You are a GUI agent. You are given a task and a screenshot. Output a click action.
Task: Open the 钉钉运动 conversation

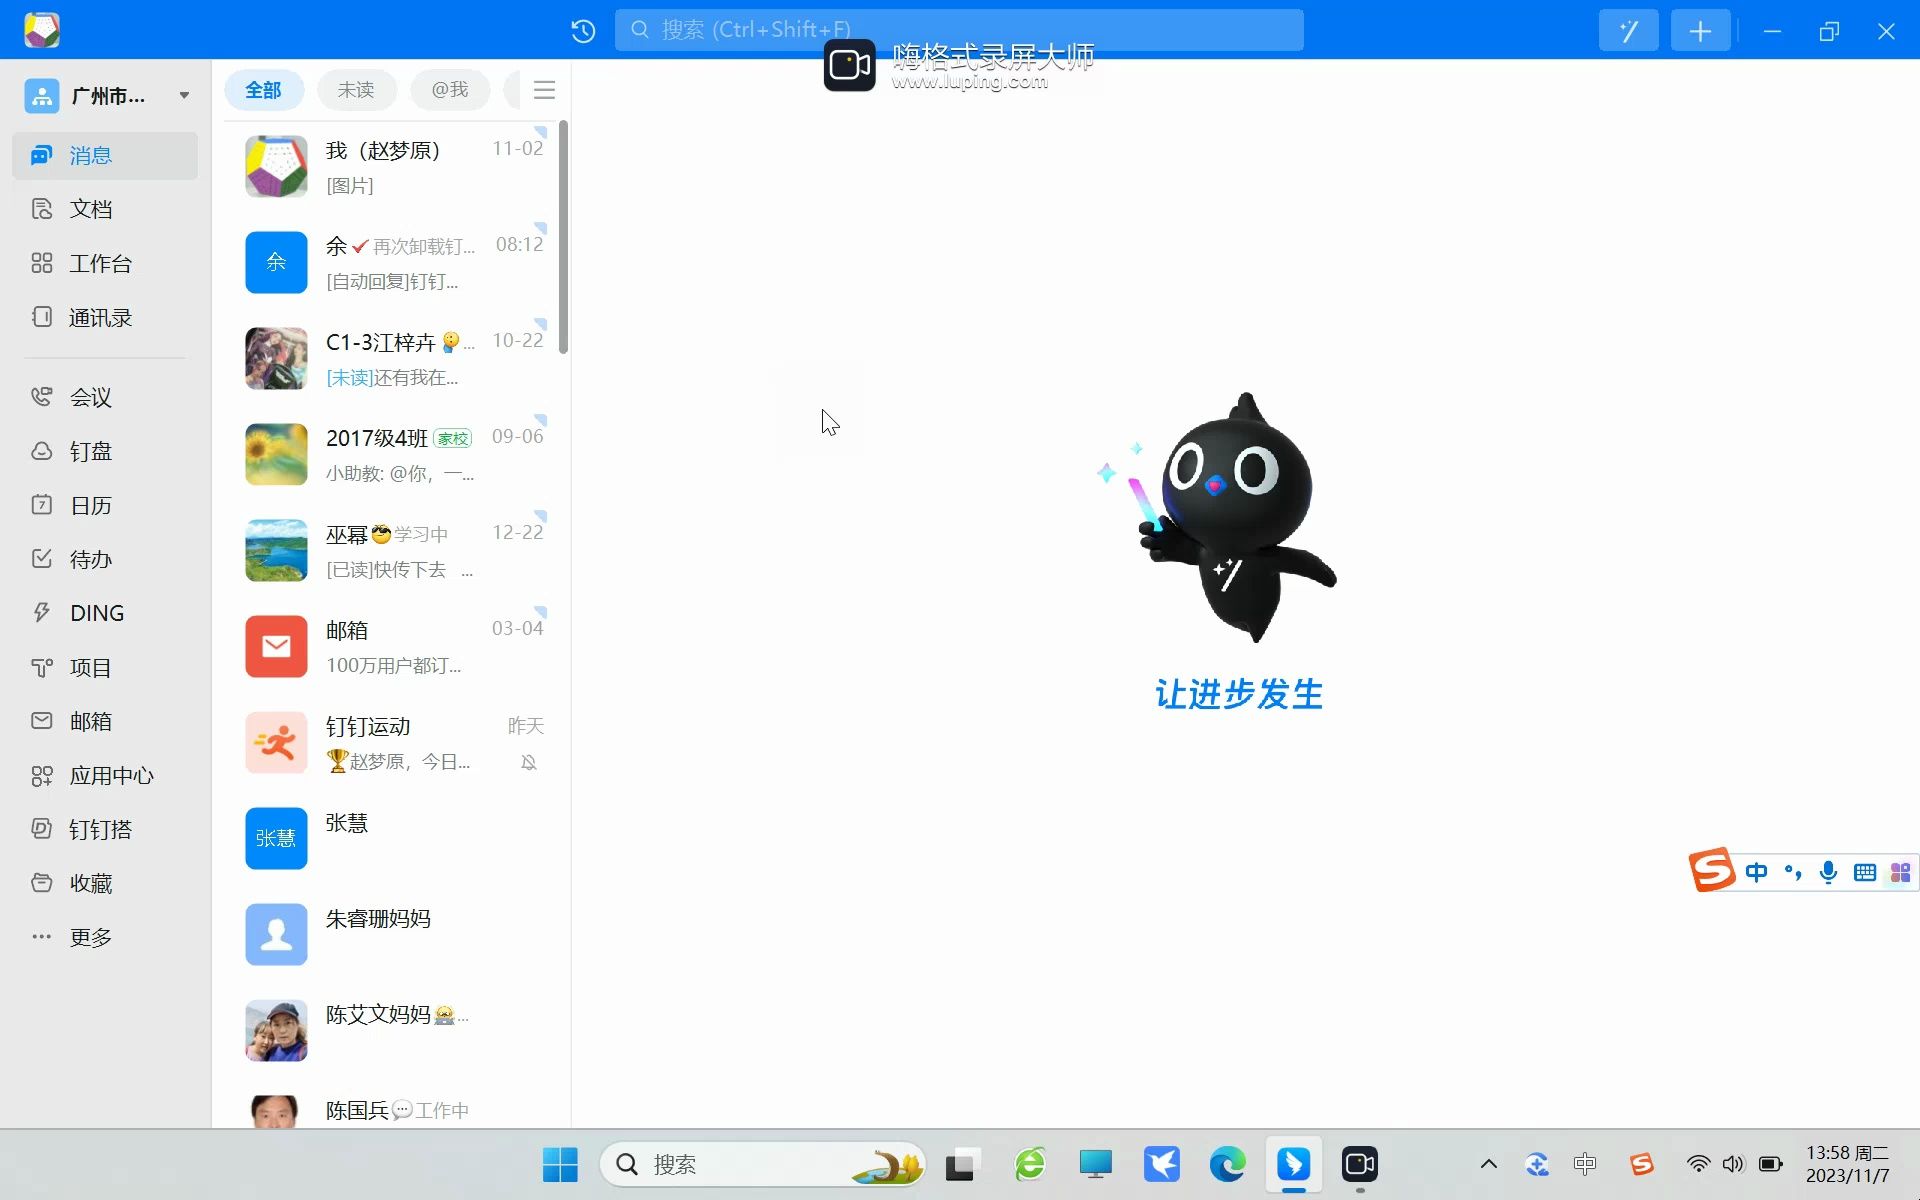click(x=393, y=743)
